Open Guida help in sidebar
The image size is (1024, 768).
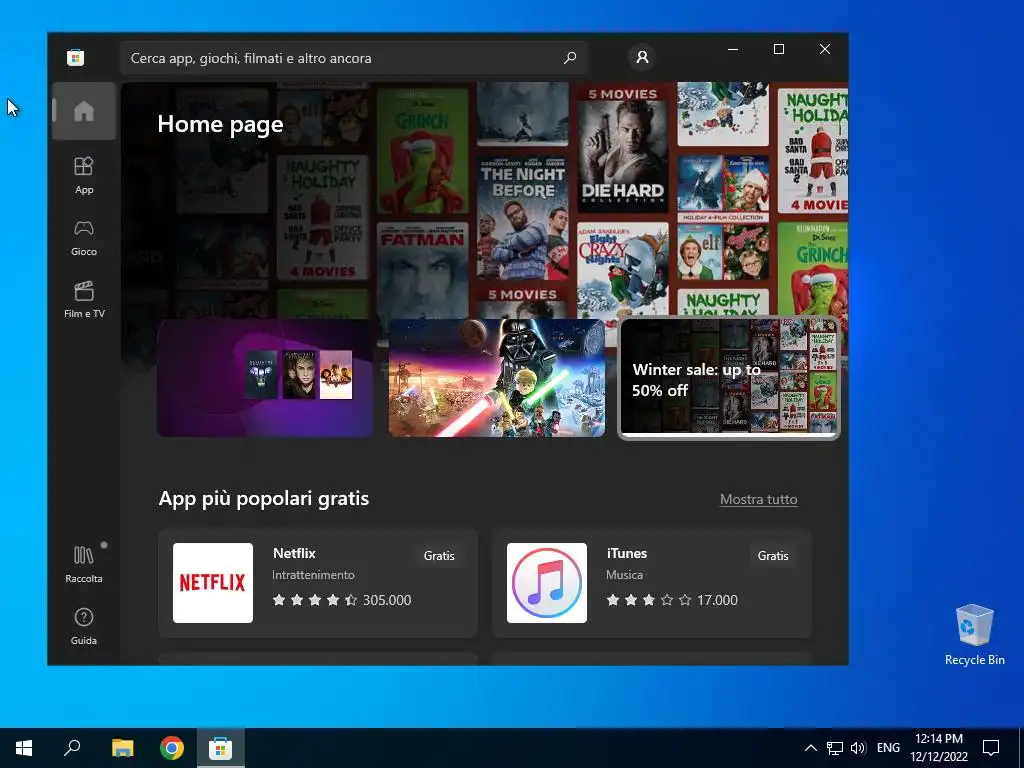tap(84, 626)
